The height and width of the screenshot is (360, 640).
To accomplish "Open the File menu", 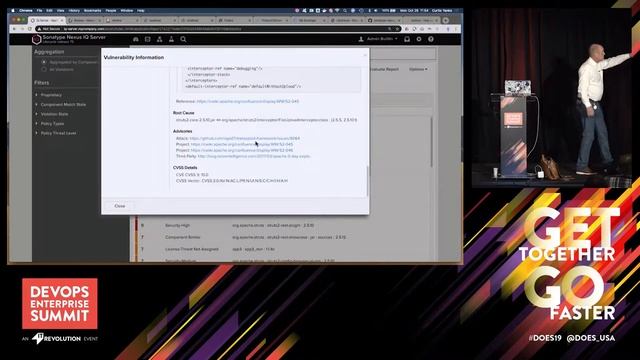I will 39,11.
